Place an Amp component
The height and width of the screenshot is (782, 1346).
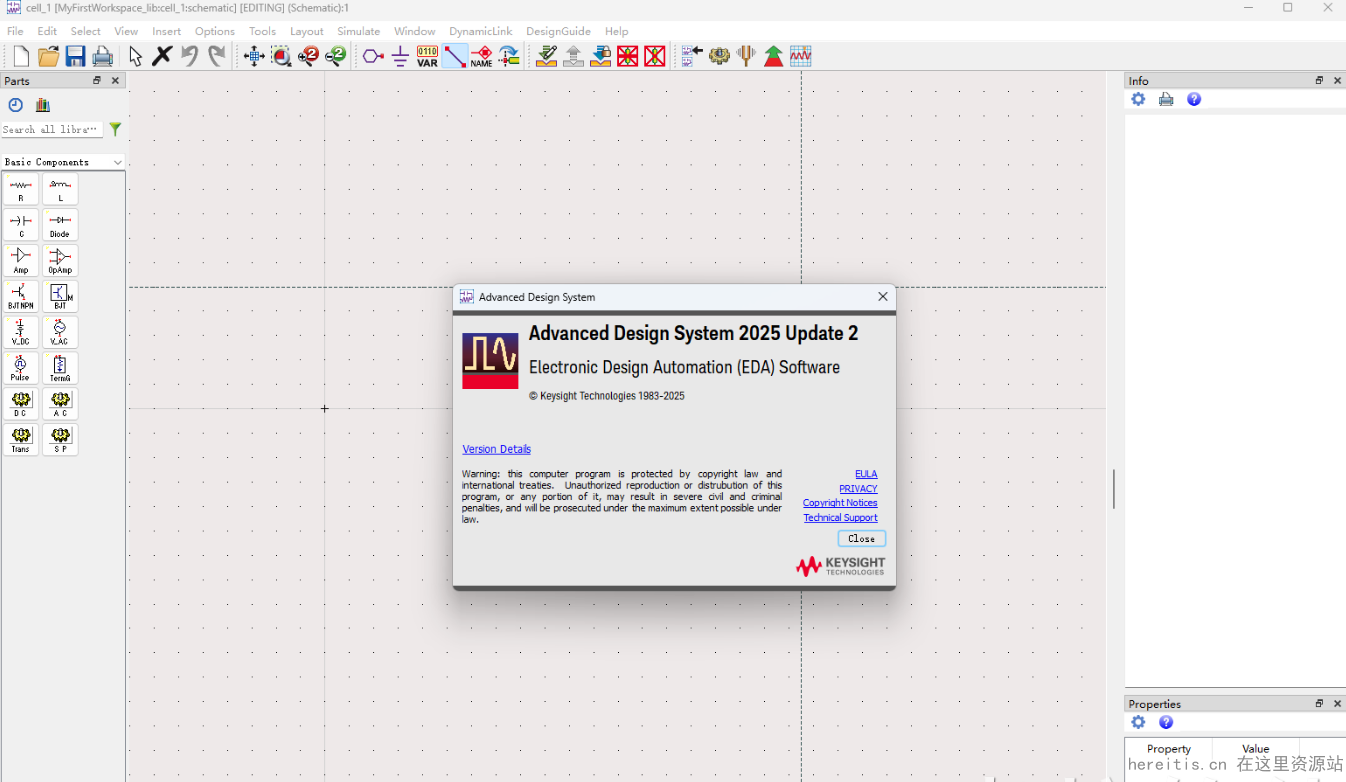tap(21, 261)
